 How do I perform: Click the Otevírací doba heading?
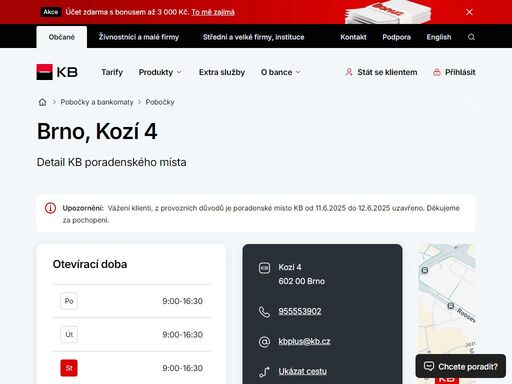pos(90,264)
